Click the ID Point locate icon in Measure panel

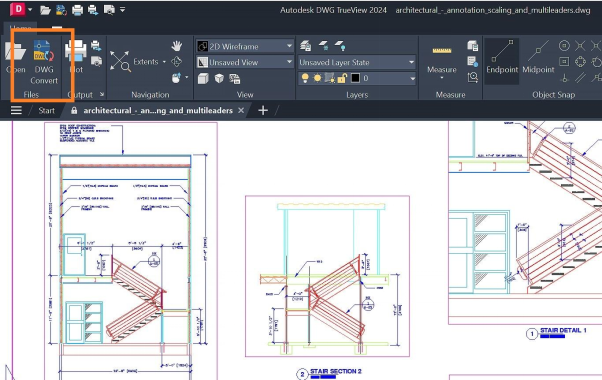click(473, 77)
